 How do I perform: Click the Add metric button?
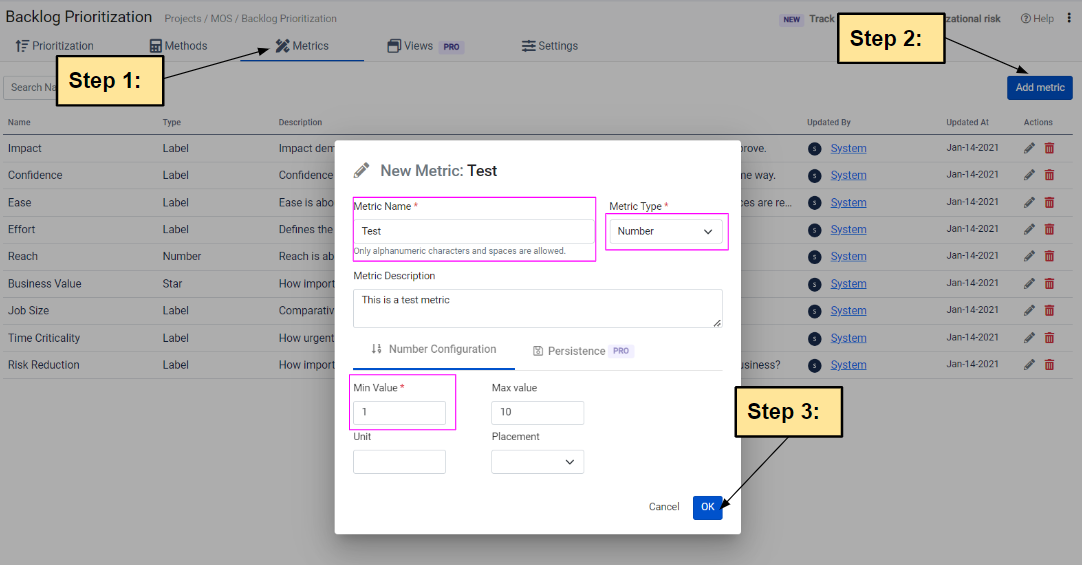point(1039,87)
